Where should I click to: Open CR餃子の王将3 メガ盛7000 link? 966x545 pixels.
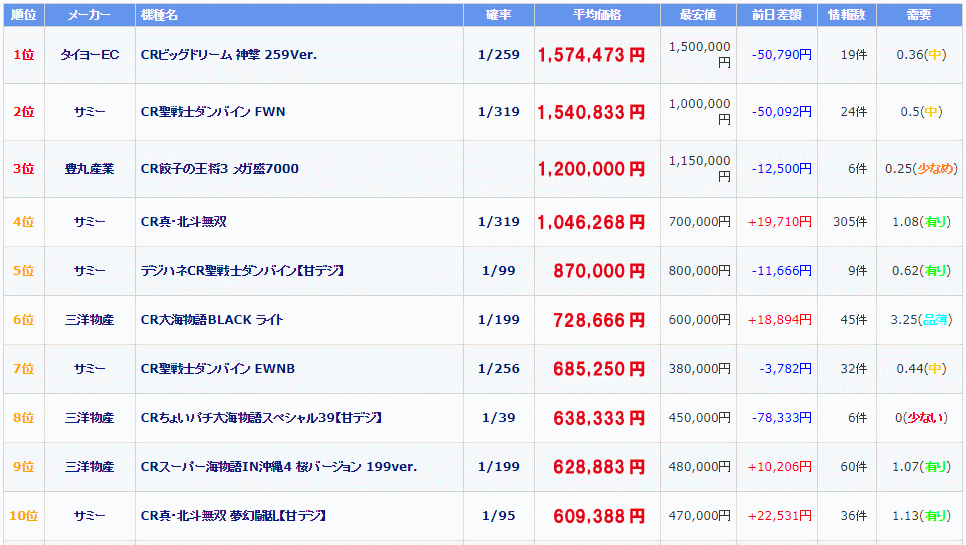click(x=220, y=169)
